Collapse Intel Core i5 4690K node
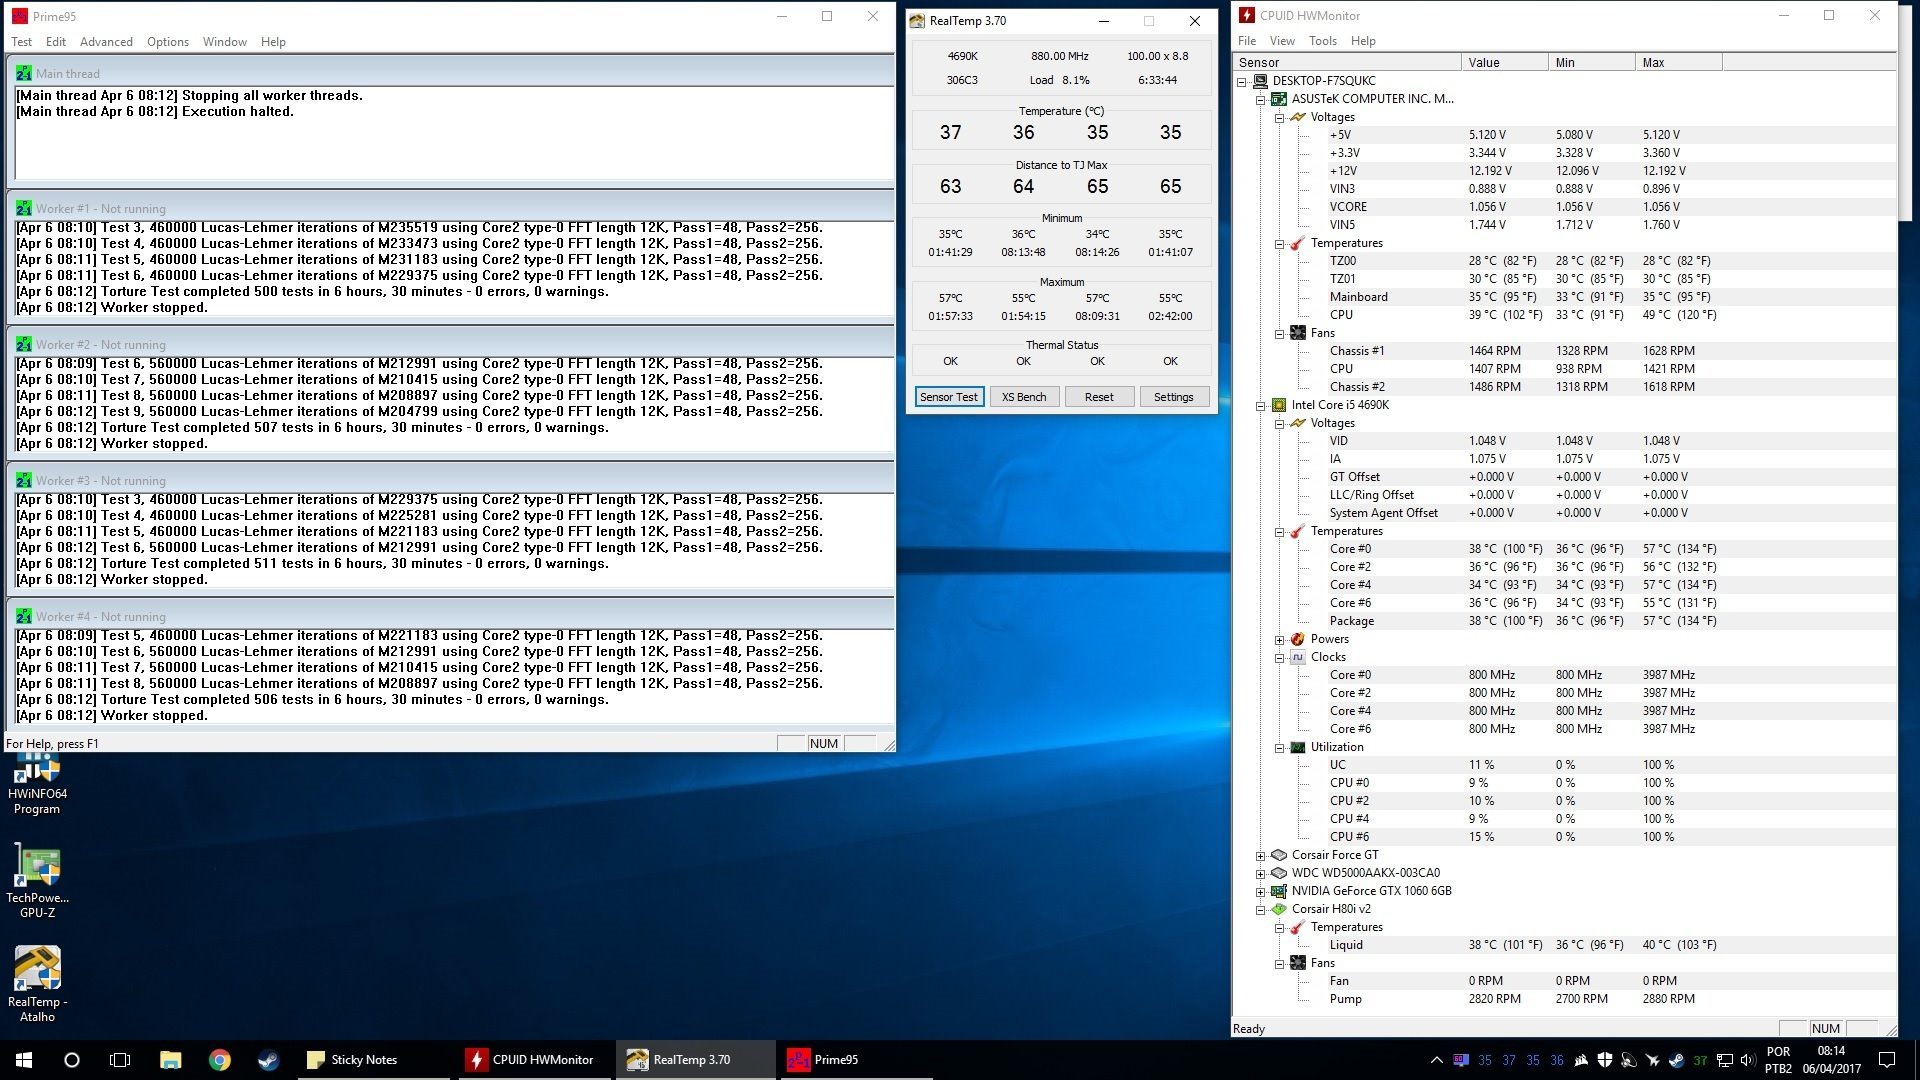This screenshot has width=1920, height=1080. tap(1261, 406)
